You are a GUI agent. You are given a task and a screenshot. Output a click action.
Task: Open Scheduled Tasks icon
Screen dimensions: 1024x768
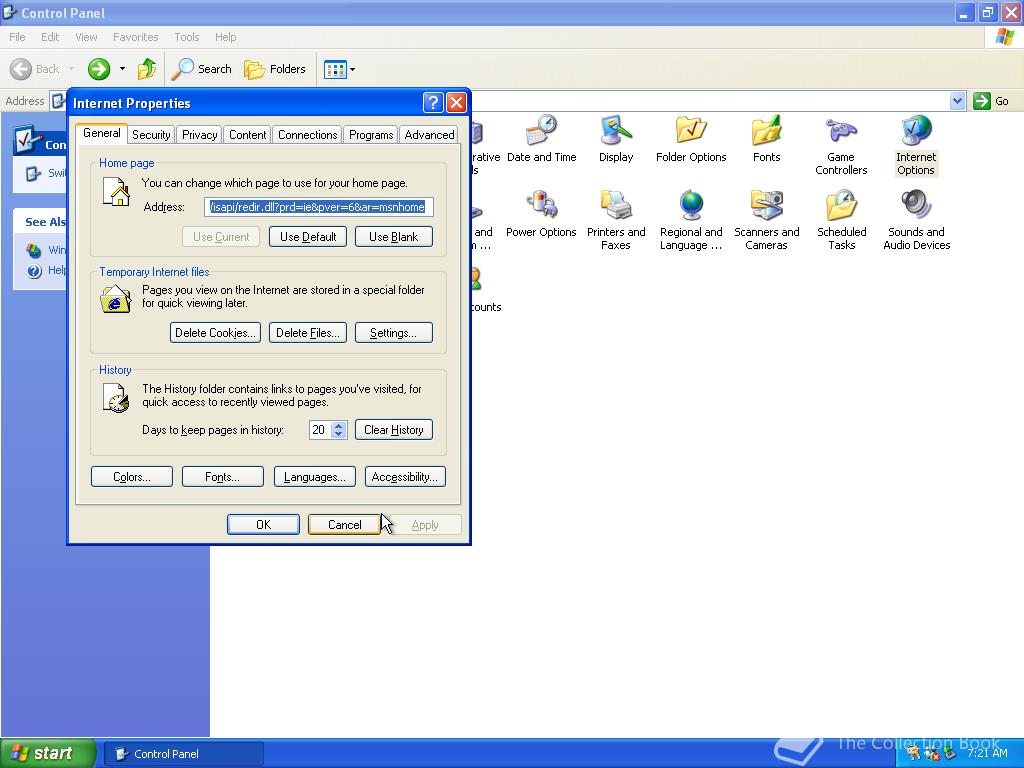pyautogui.click(x=841, y=220)
